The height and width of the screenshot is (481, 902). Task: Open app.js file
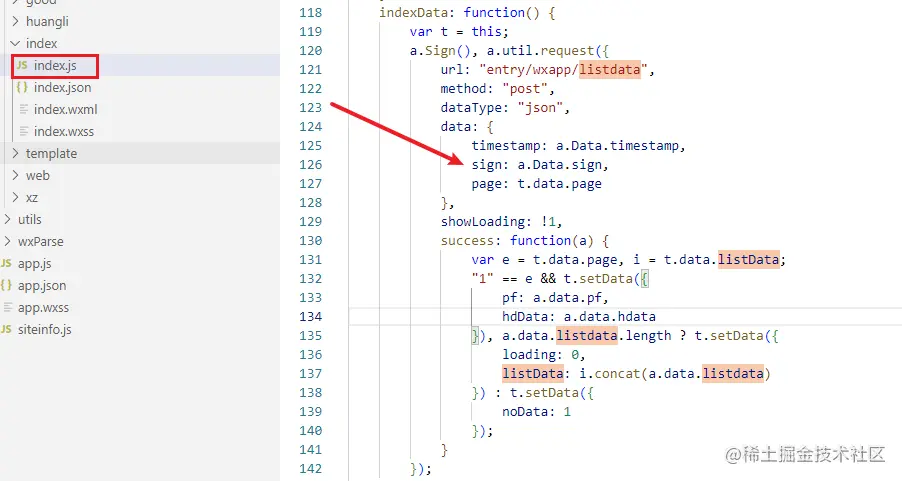35,264
